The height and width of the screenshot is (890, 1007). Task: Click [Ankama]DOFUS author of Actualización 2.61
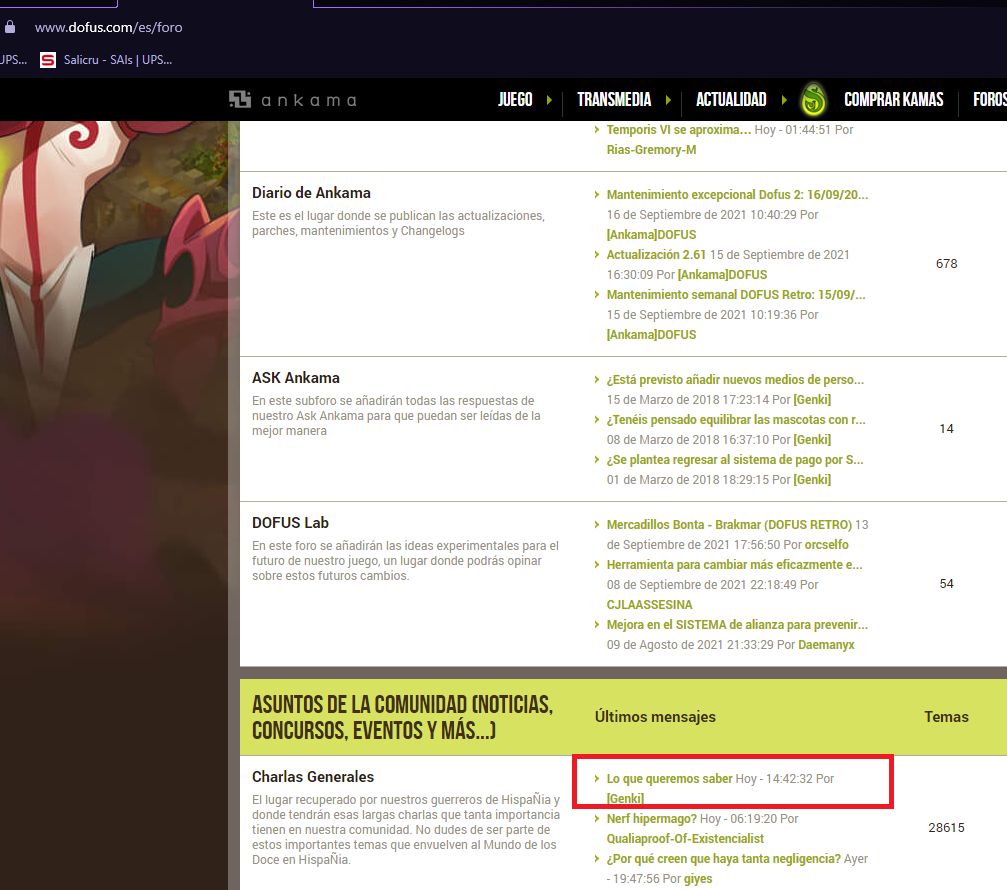click(722, 275)
